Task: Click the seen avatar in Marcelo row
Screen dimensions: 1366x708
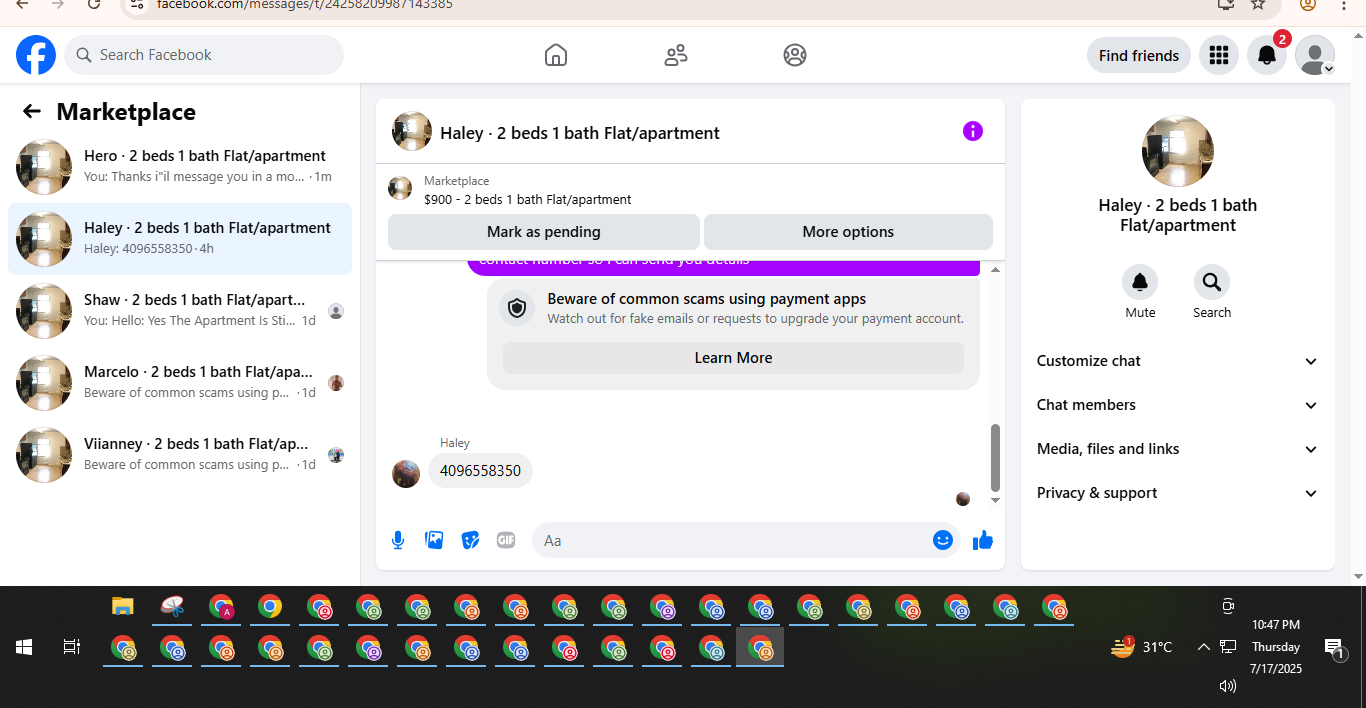Action: [x=336, y=383]
